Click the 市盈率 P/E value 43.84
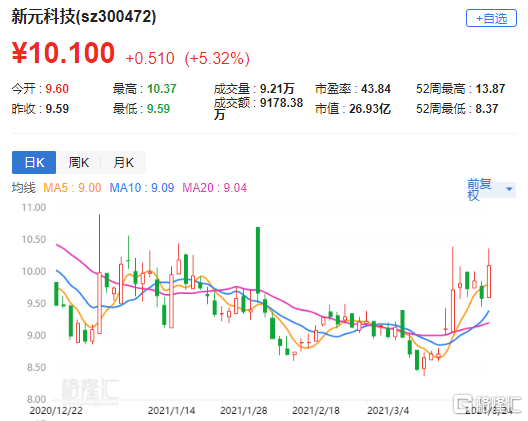The image size is (528, 421). tap(376, 89)
